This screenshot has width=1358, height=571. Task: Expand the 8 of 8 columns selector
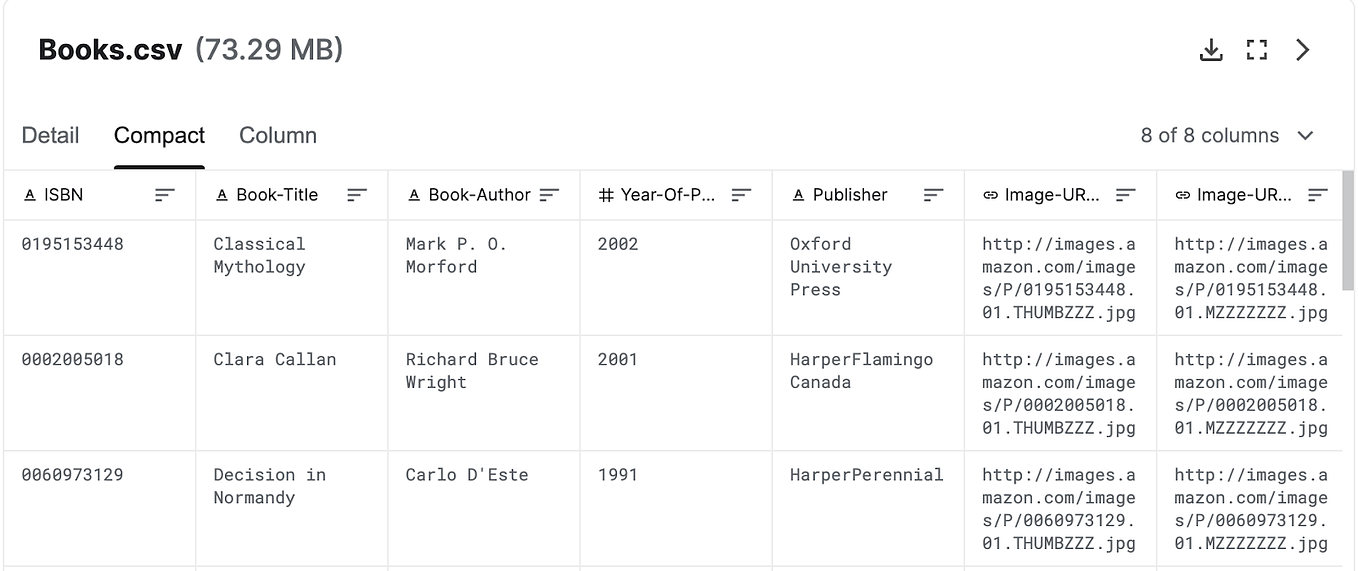pyautogui.click(x=1227, y=135)
